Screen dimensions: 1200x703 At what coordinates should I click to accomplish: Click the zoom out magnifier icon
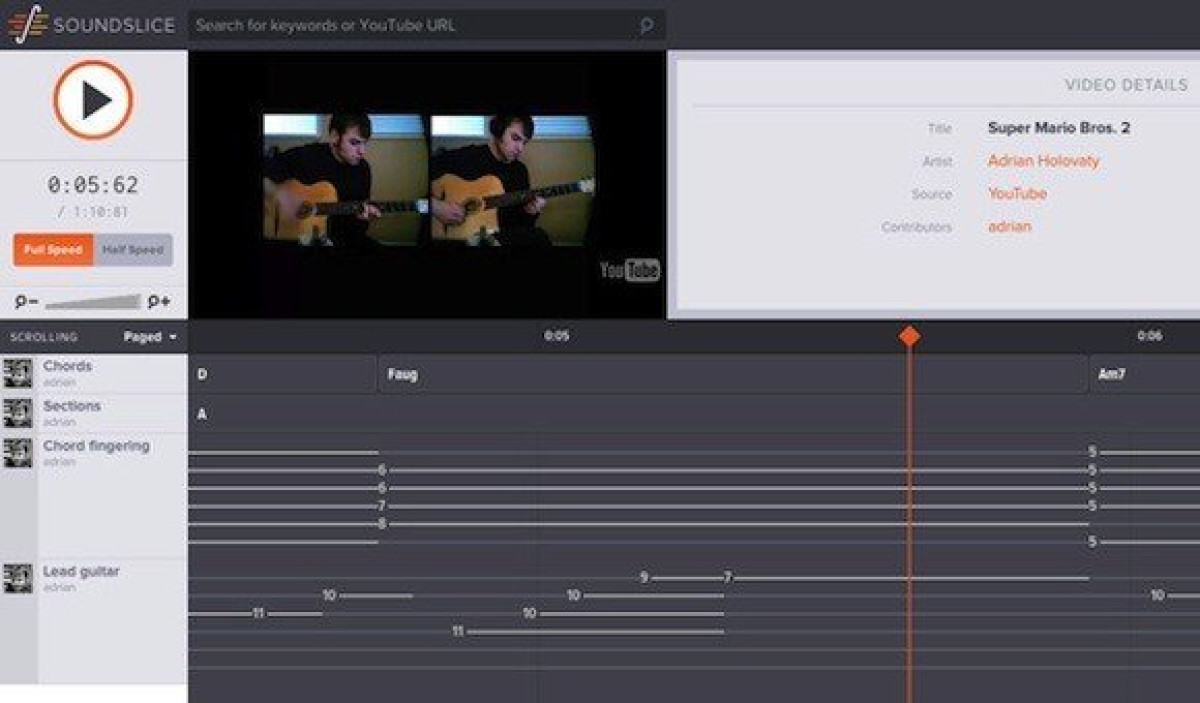click(27, 301)
